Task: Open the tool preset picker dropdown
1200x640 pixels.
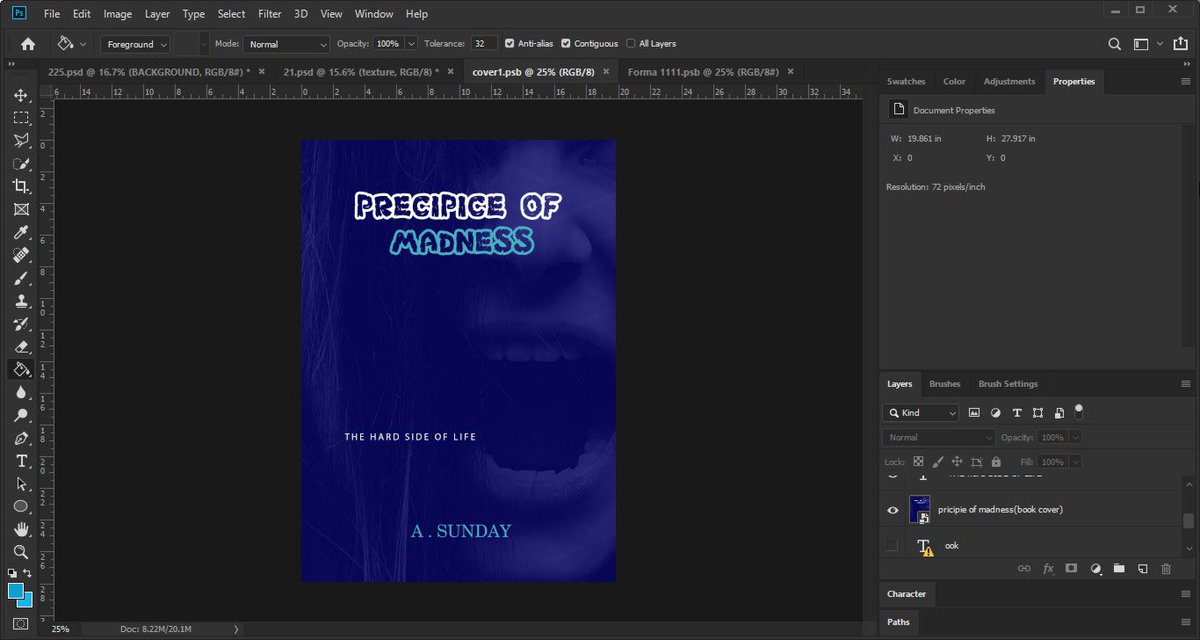Action: [82, 44]
